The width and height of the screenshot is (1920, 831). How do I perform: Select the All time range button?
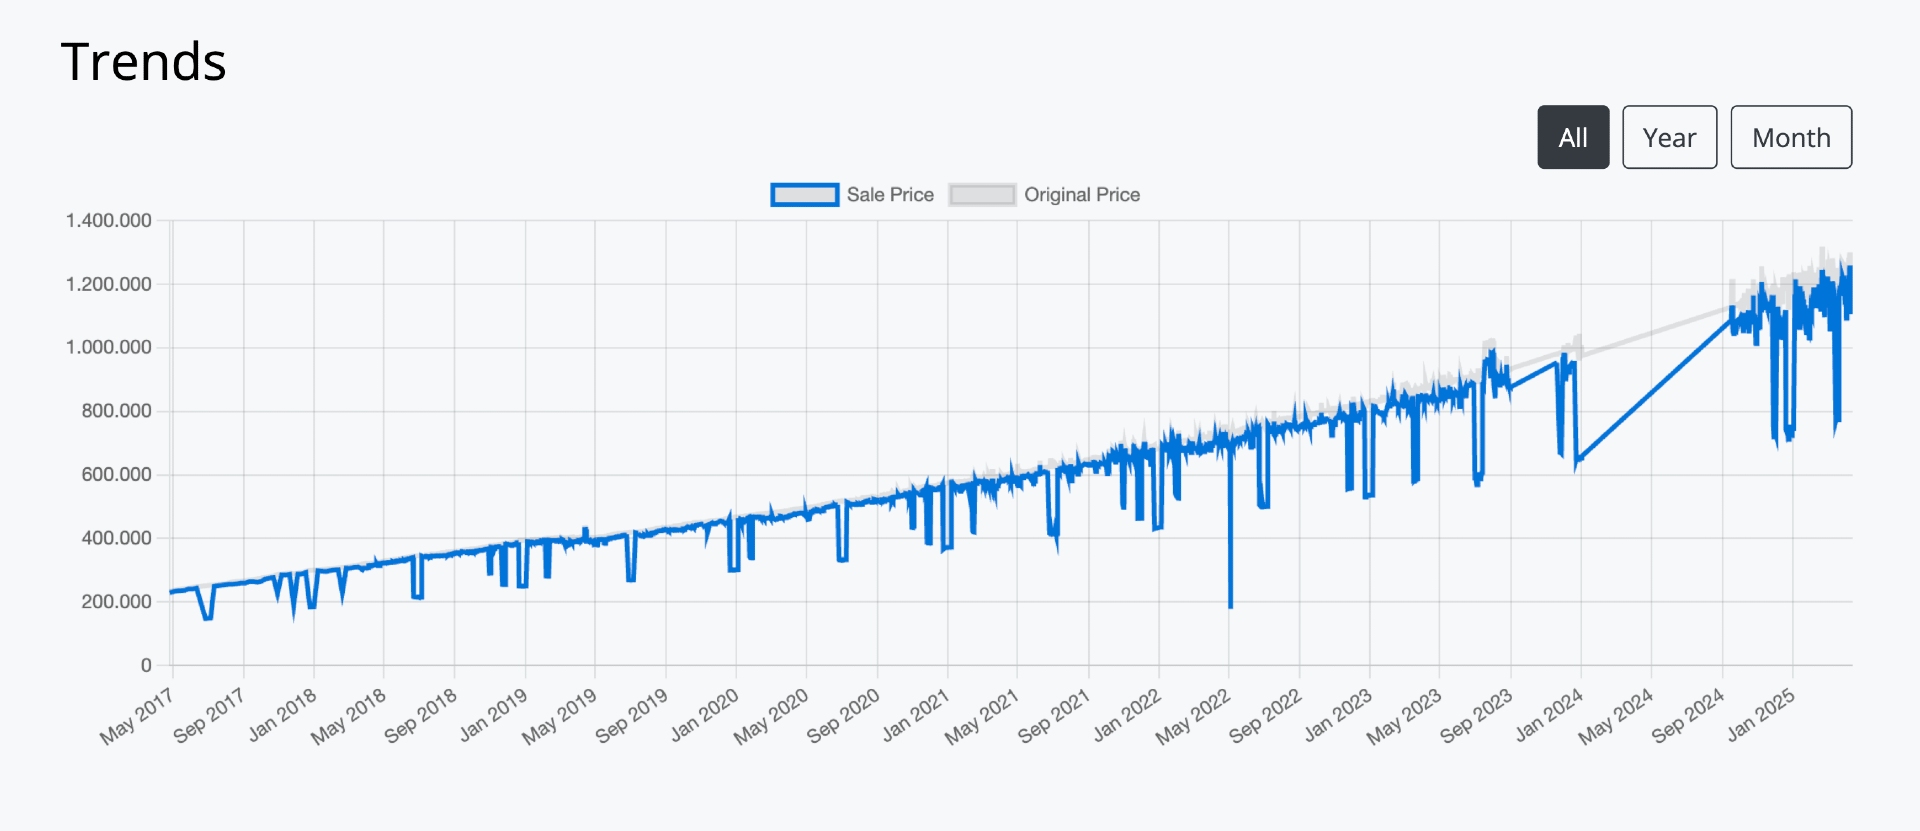(x=1573, y=137)
